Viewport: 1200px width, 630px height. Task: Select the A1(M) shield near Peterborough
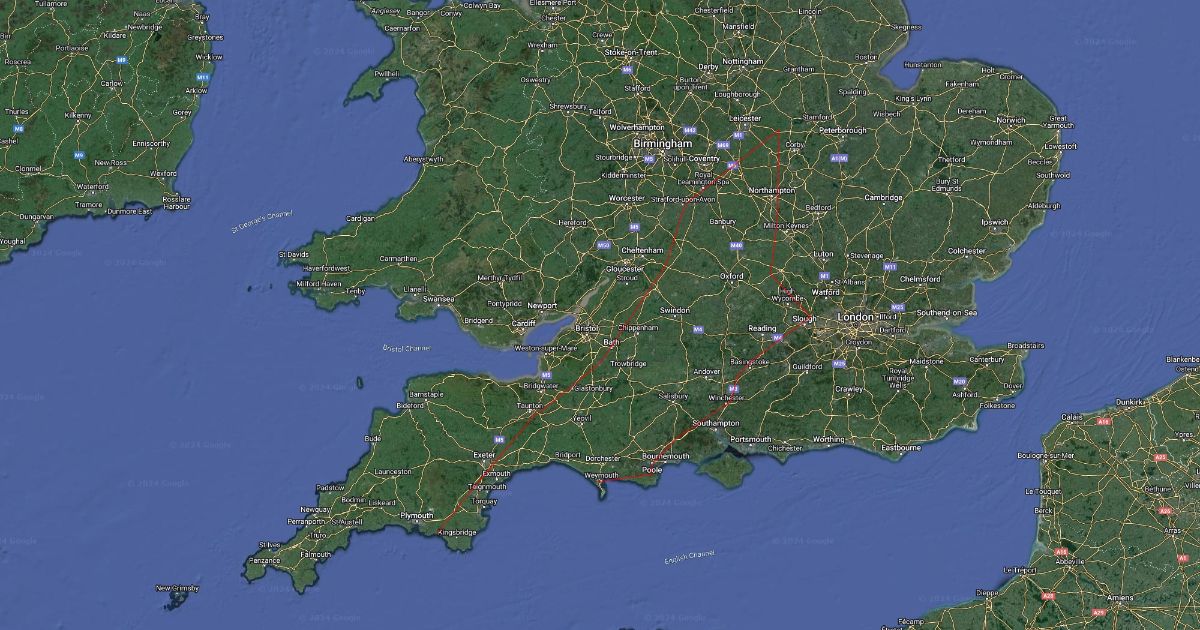[x=841, y=157]
